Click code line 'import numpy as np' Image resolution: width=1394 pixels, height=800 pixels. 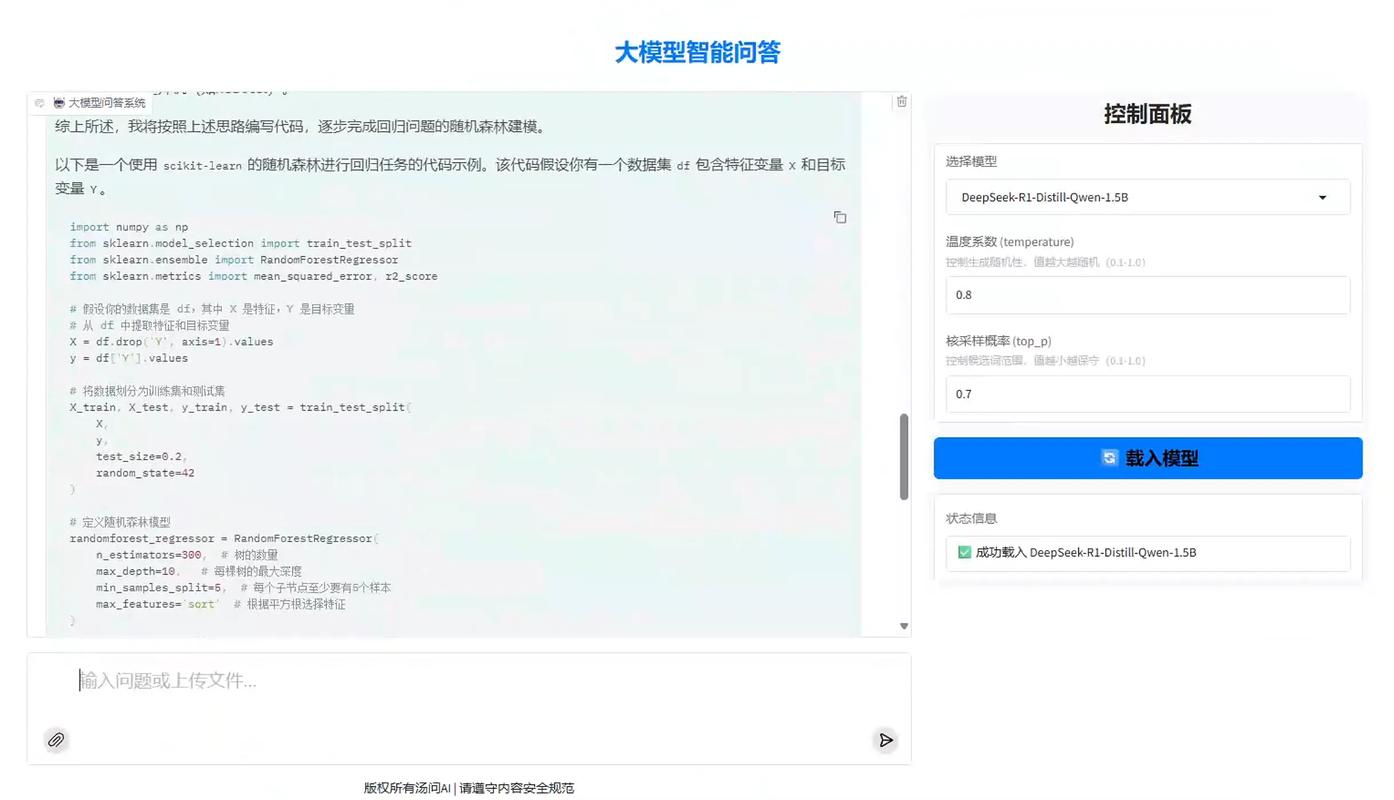tap(129, 227)
